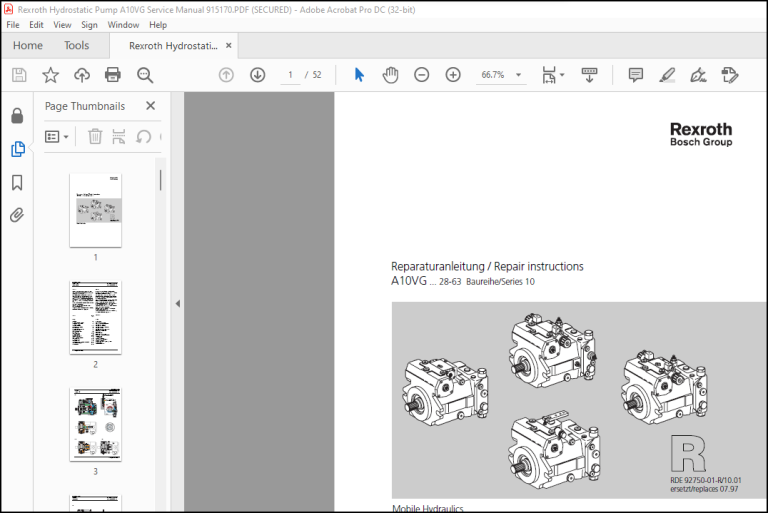This screenshot has height=513, width=768.
Task: Open the Window menu
Action: click(123, 24)
